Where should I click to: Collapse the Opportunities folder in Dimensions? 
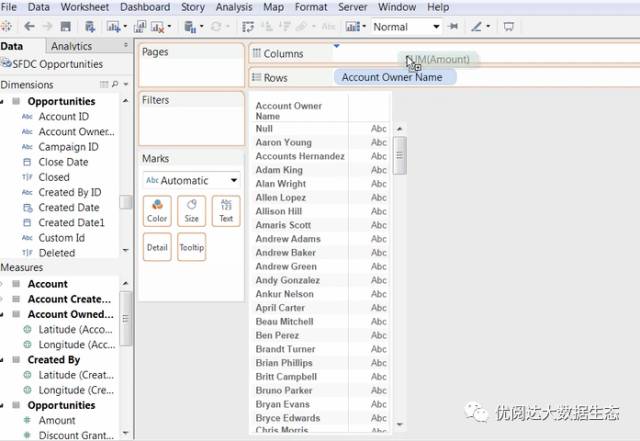click(4, 102)
